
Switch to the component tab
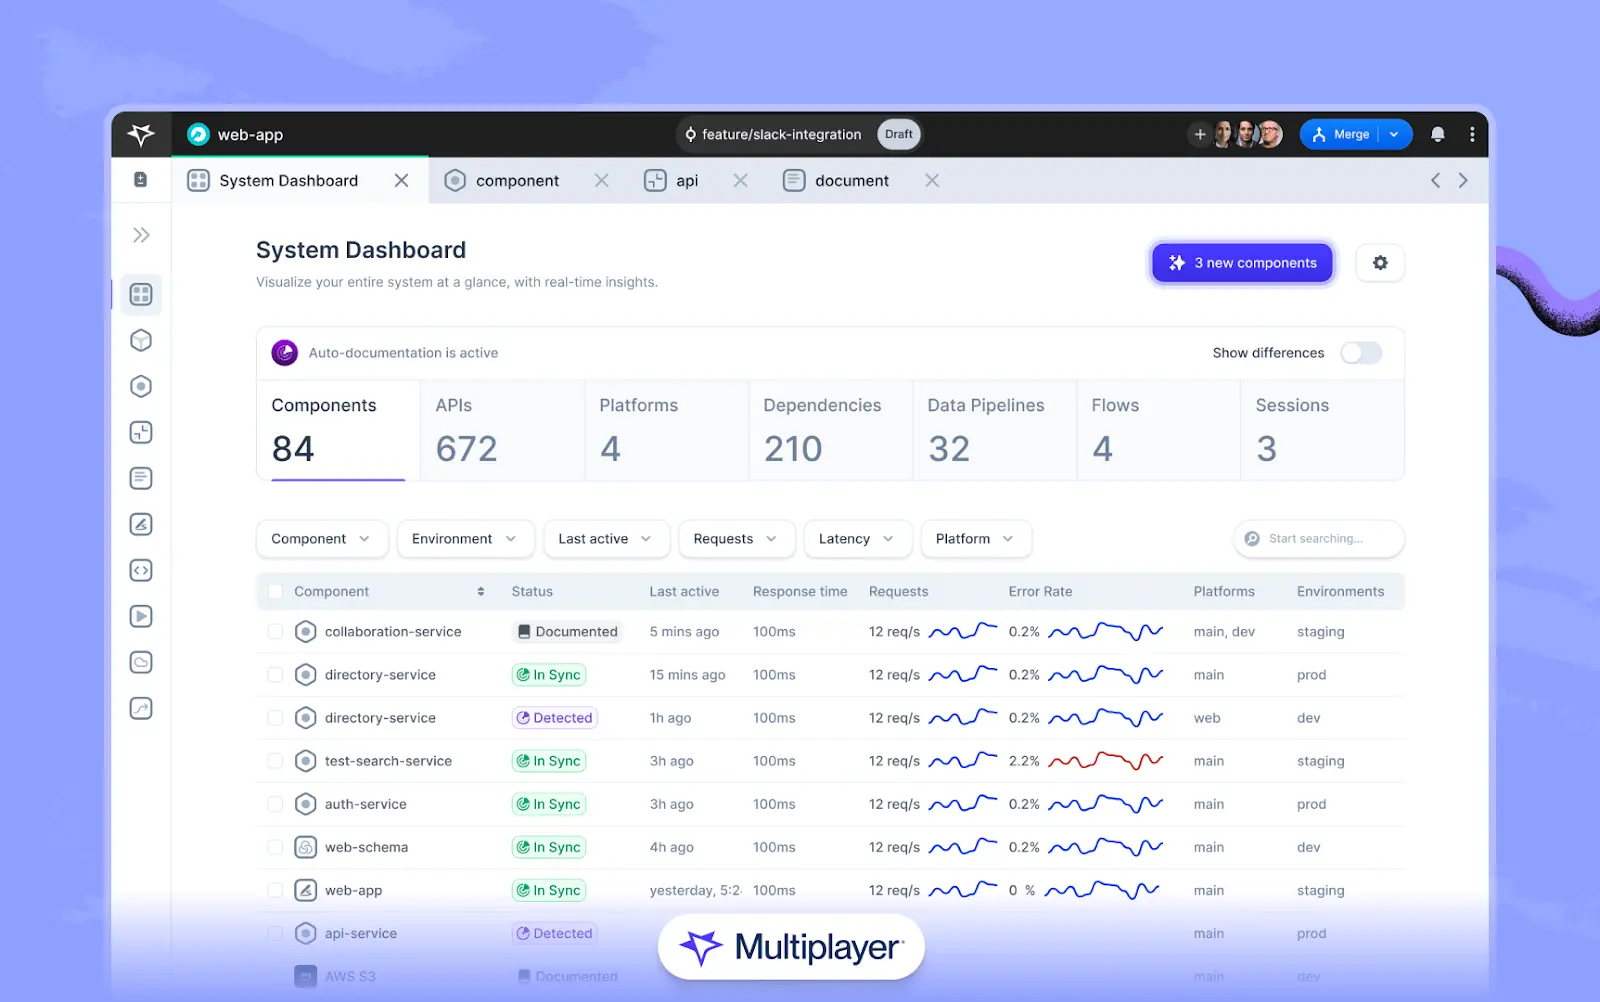click(516, 181)
